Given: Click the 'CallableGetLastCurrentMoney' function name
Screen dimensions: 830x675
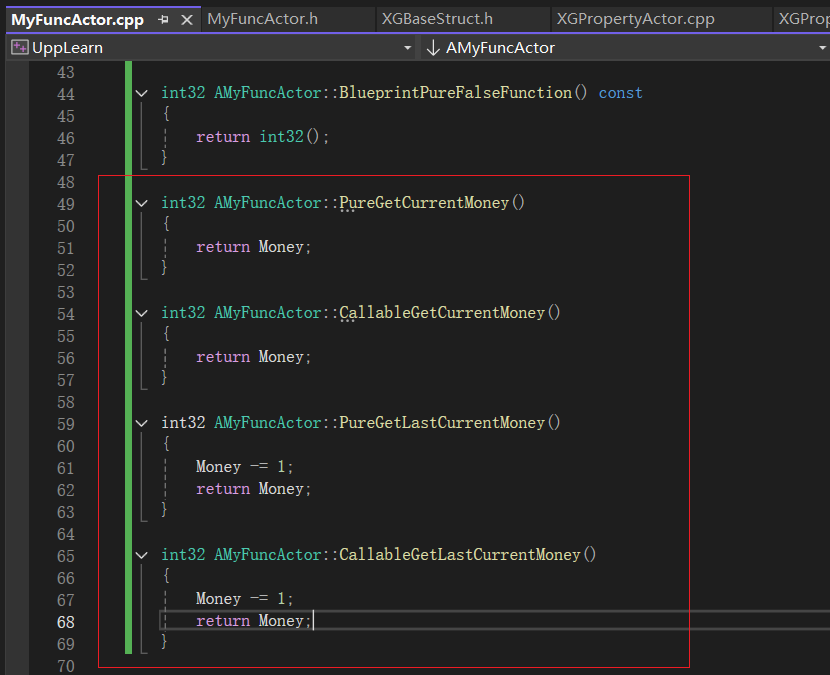Looking at the screenshot, I should 460,555.
